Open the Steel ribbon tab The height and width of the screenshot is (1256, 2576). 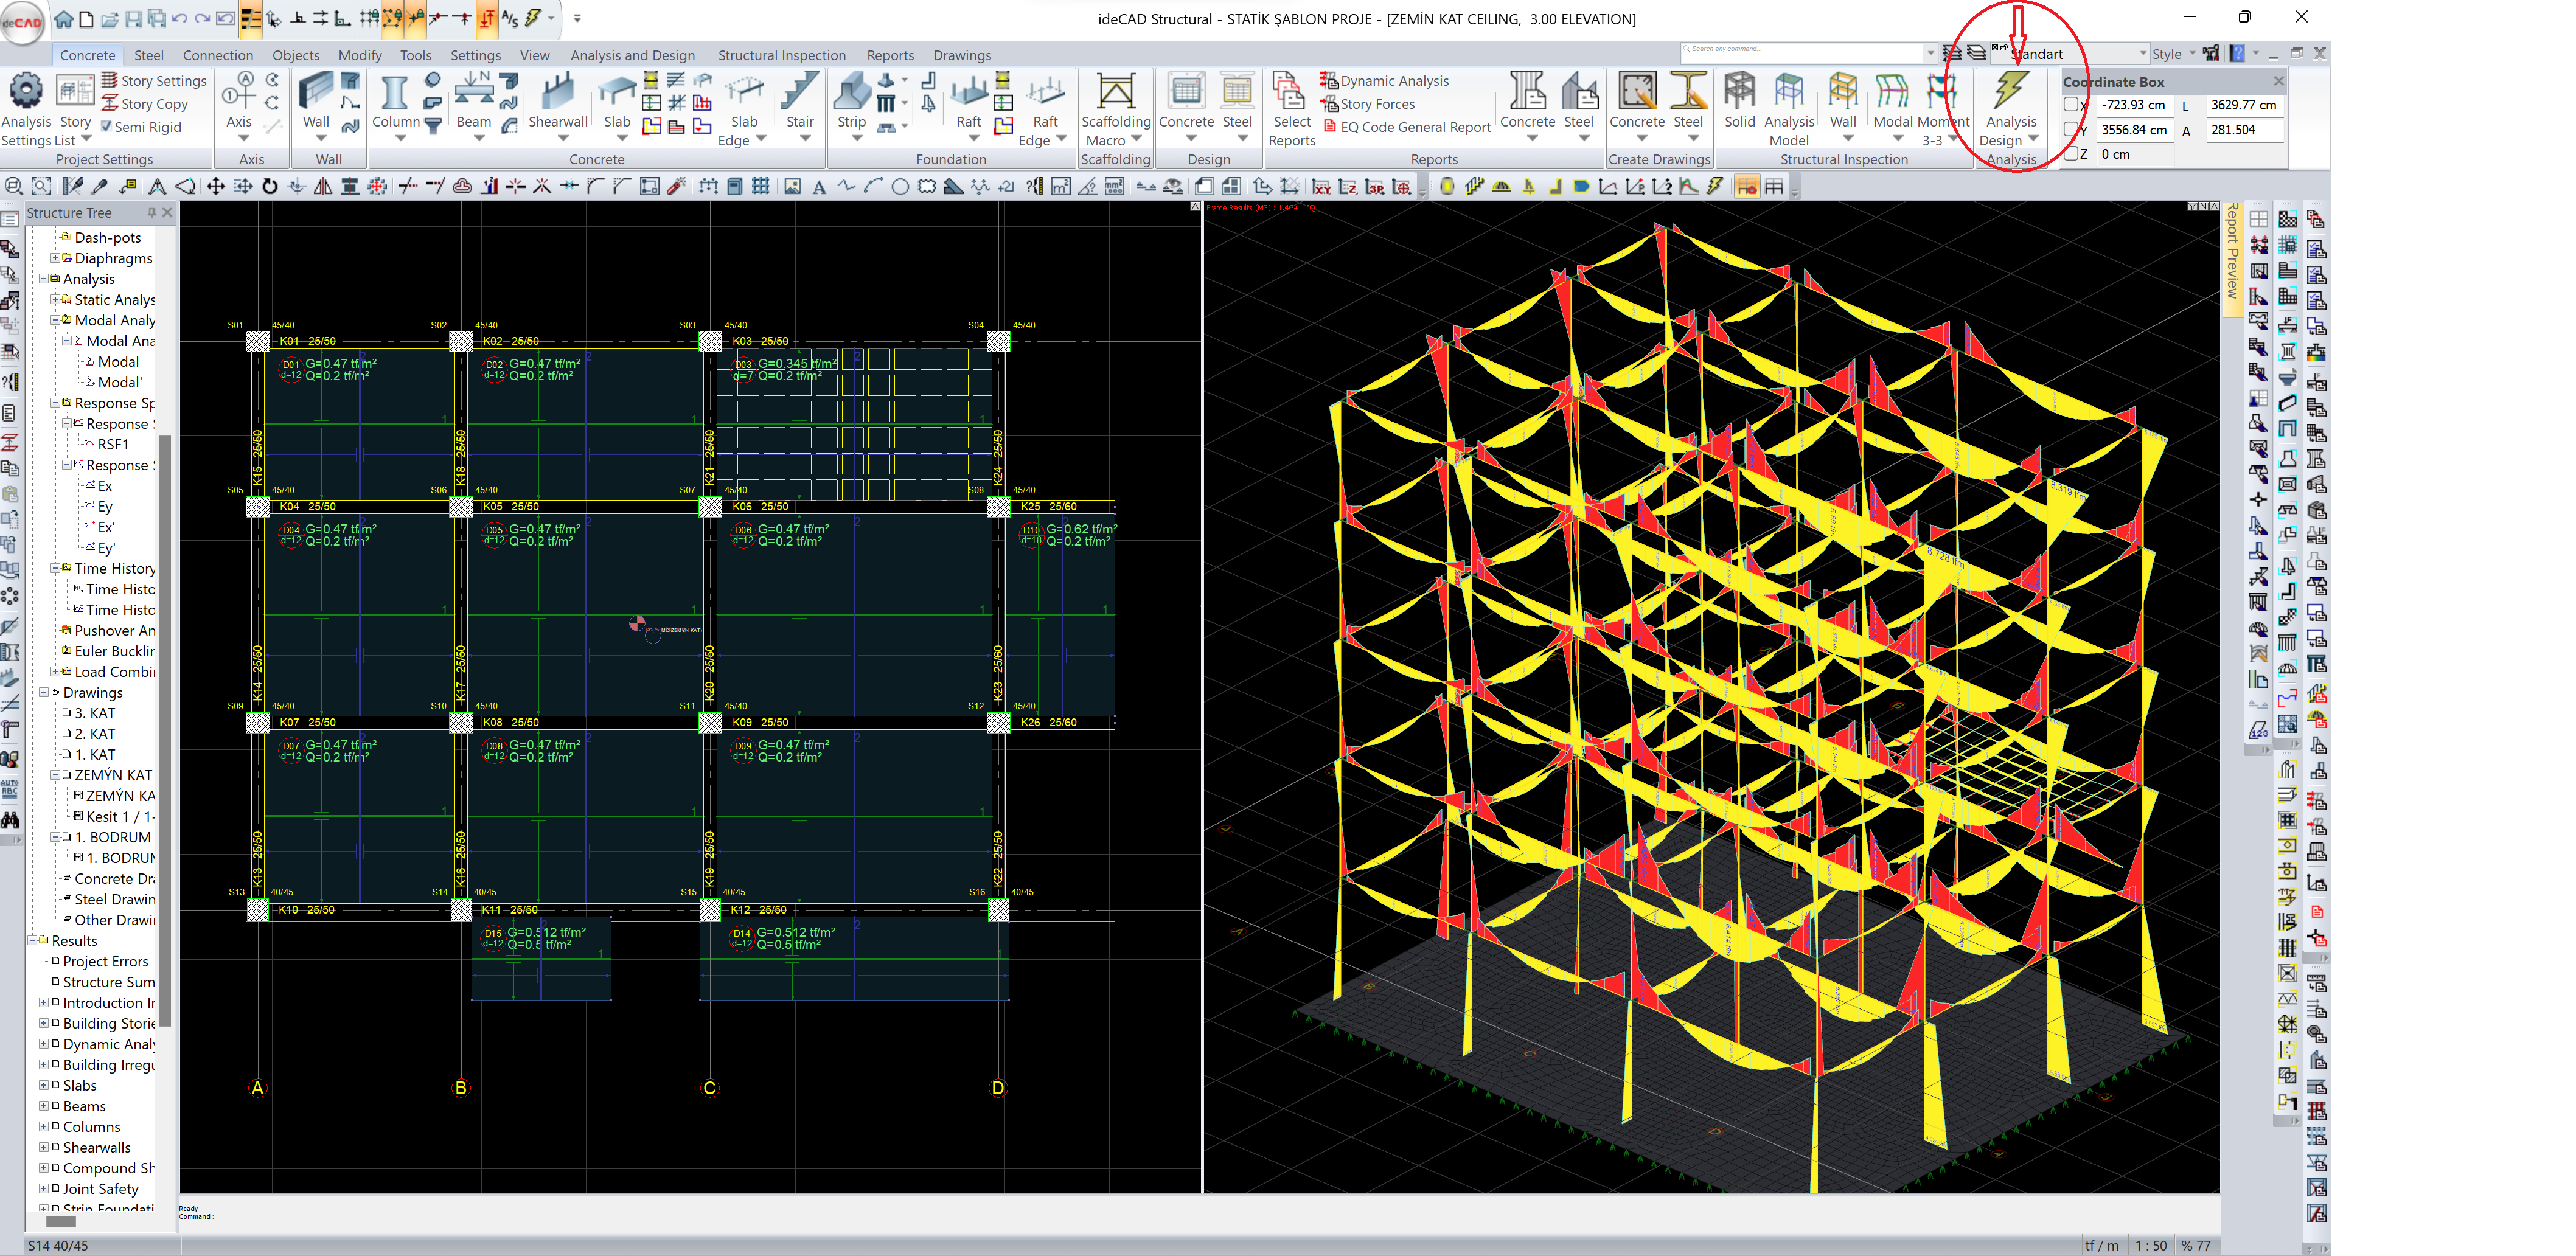tap(148, 55)
